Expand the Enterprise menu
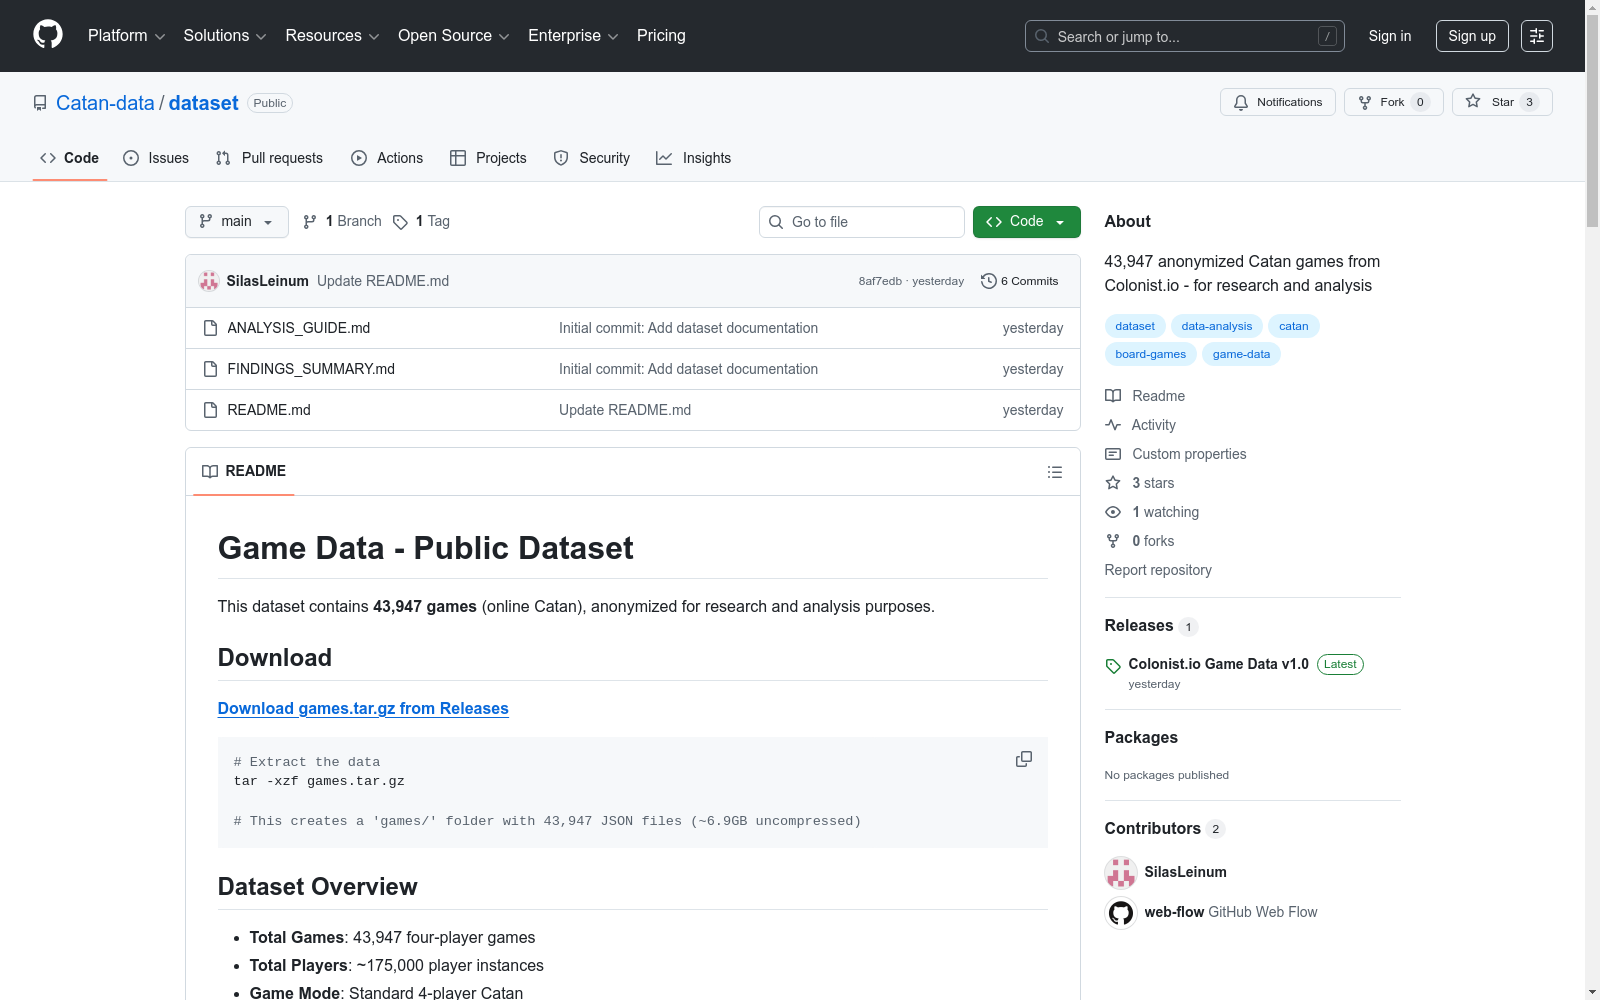Screen dimensions: 1600x1000 pyautogui.click(x=573, y=36)
